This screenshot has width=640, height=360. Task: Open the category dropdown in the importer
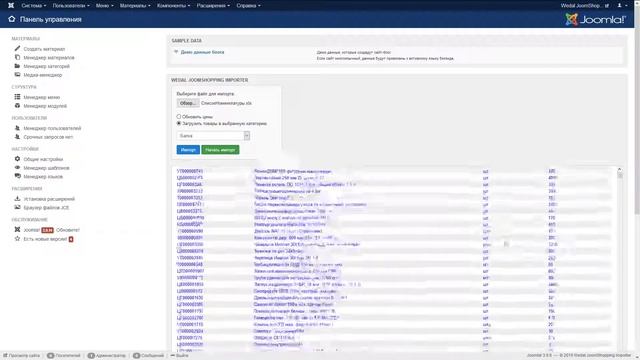[x=213, y=136]
